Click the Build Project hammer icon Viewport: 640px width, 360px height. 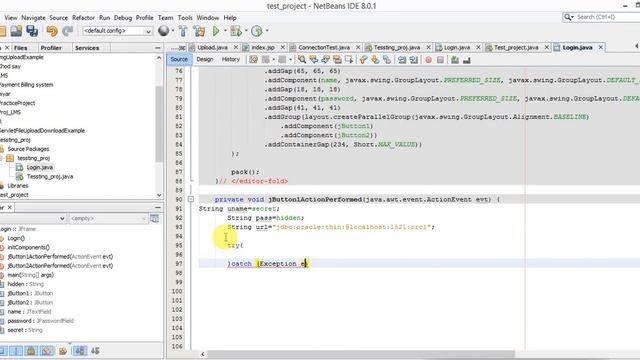(x=183, y=31)
